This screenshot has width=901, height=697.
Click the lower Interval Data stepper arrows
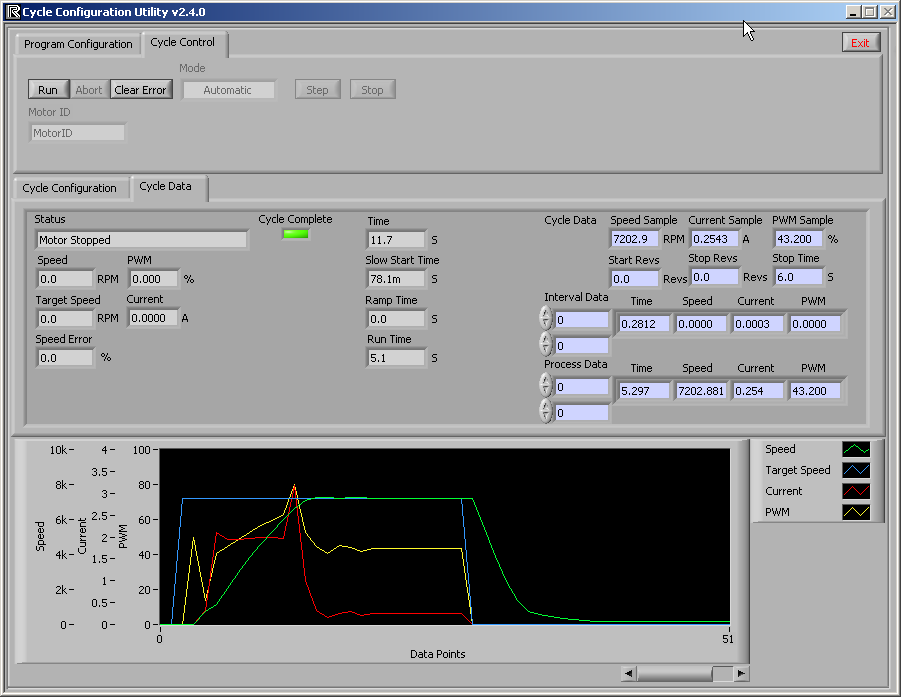point(545,345)
